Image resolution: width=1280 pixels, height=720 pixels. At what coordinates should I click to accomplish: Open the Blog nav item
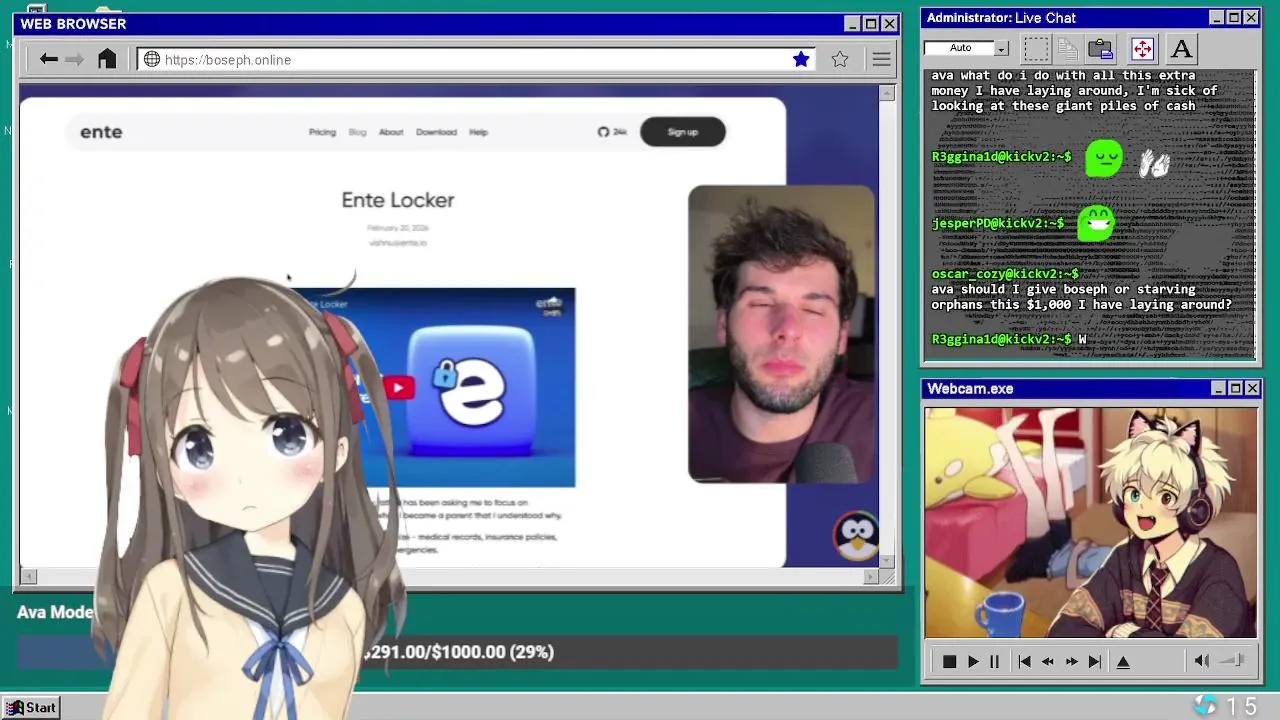pyautogui.click(x=357, y=132)
